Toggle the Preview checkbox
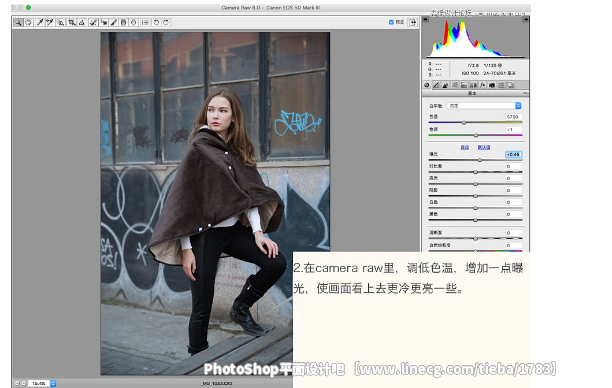The image size is (612, 388). click(x=391, y=22)
